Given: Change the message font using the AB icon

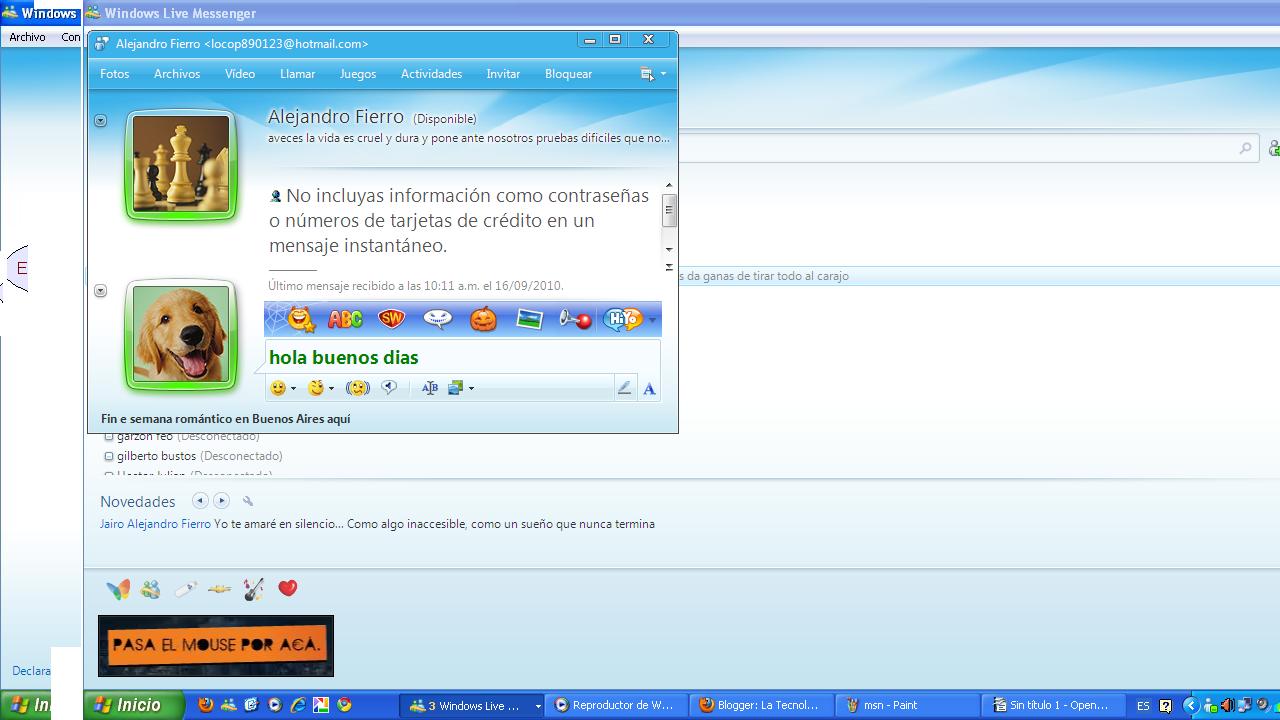Looking at the screenshot, I should pos(429,388).
